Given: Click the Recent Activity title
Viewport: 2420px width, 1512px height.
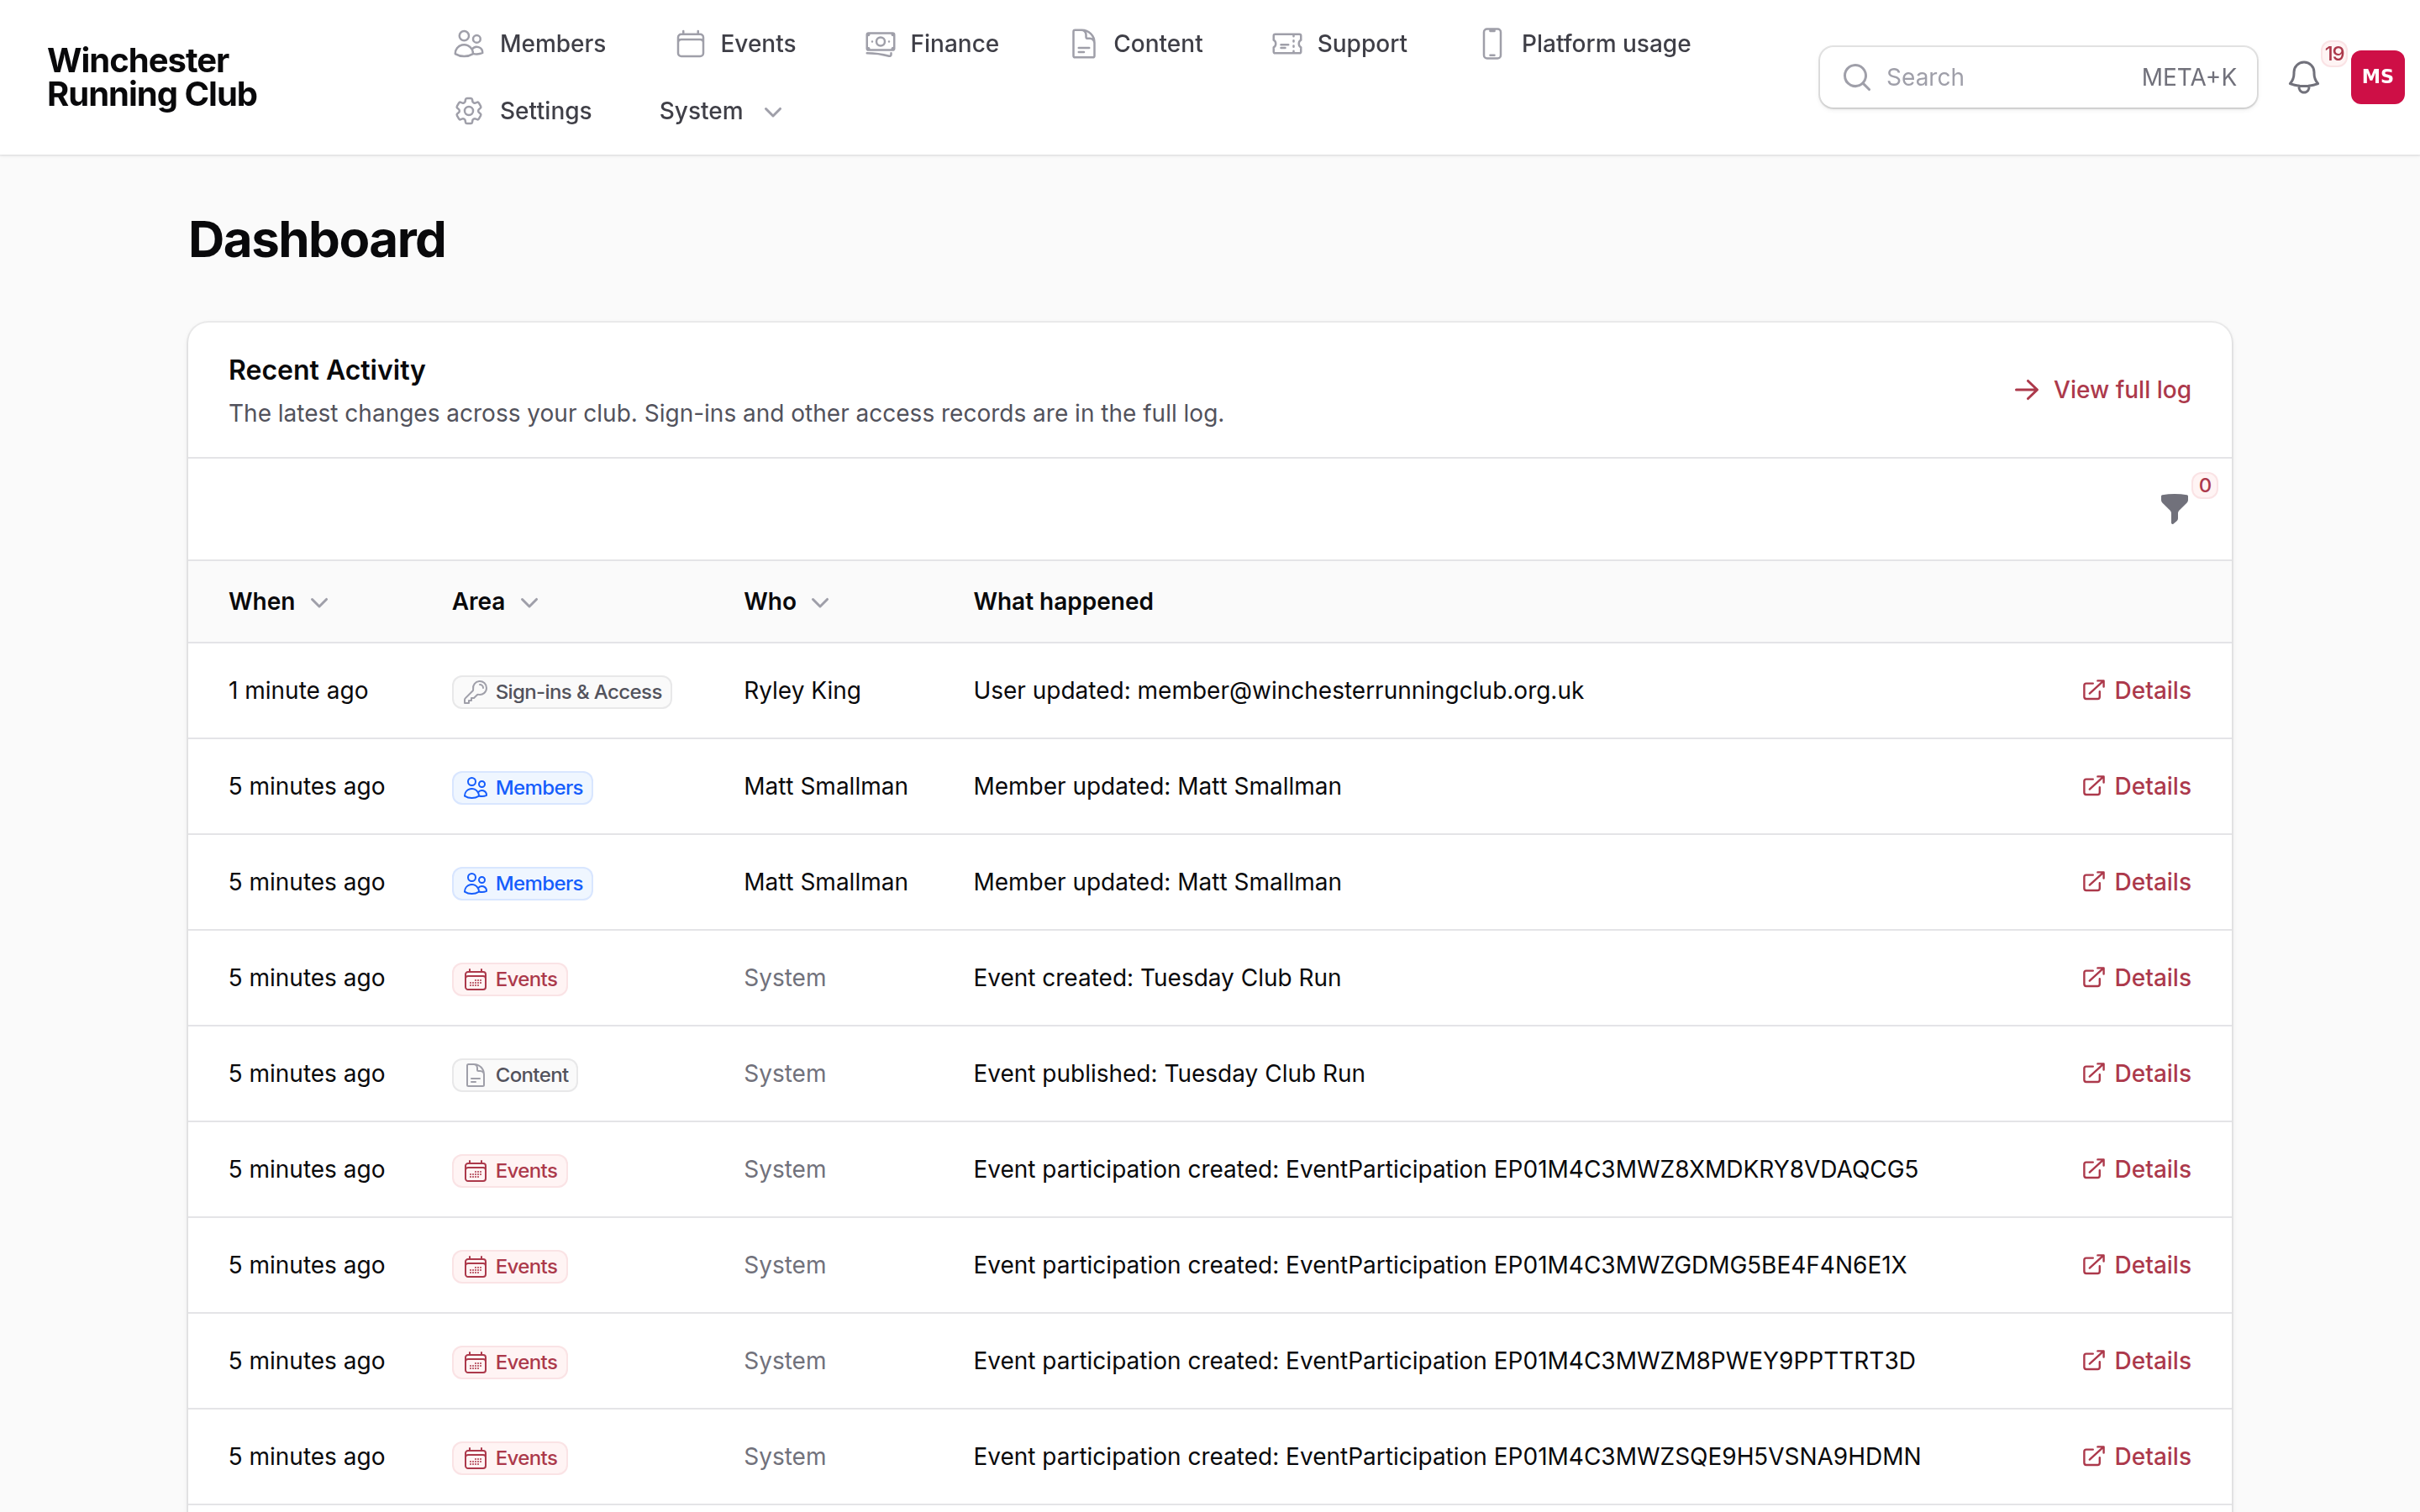Looking at the screenshot, I should tap(327, 370).
